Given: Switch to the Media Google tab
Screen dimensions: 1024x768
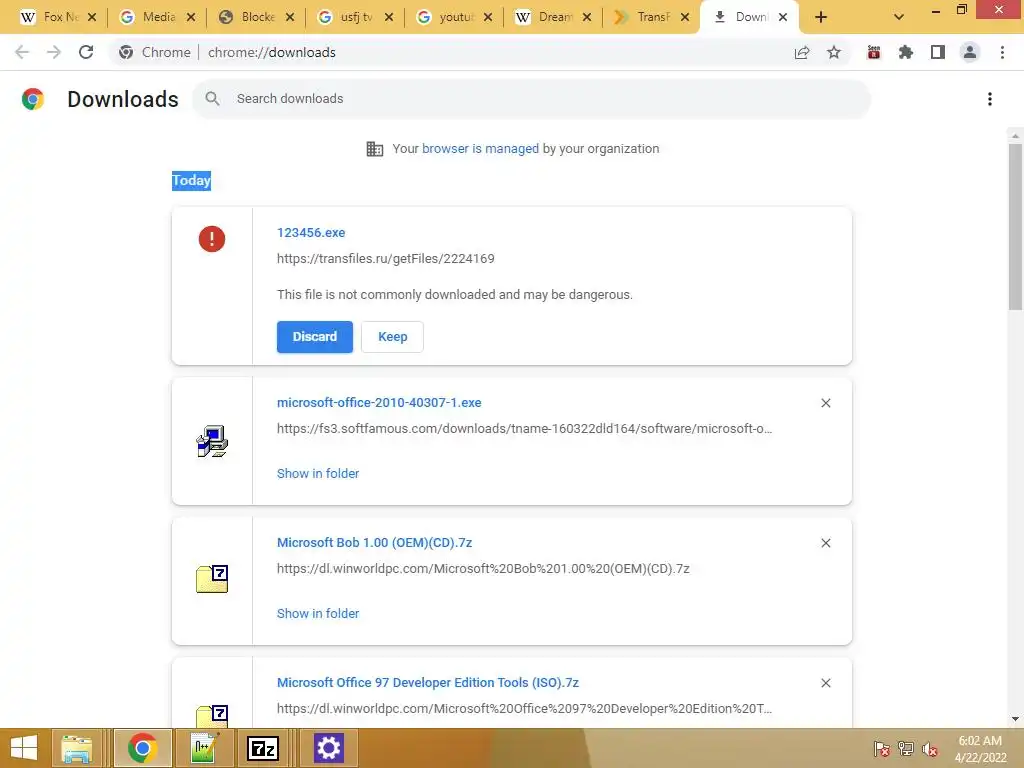Looking at the screenshot, I should pyautogui.click(x=157, y=17).
